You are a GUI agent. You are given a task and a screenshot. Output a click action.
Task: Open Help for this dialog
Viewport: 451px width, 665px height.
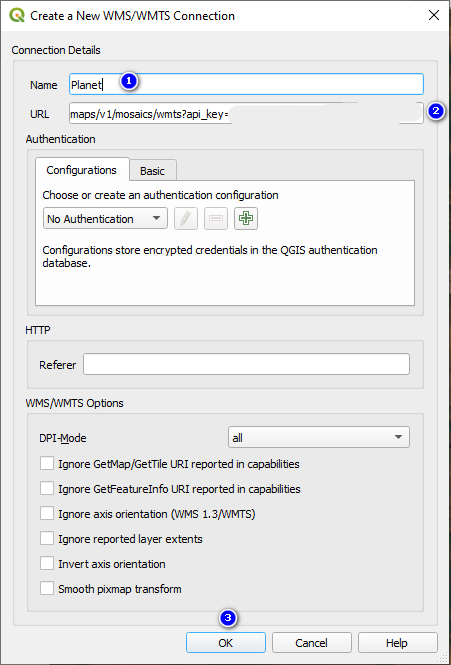[398, 643]
